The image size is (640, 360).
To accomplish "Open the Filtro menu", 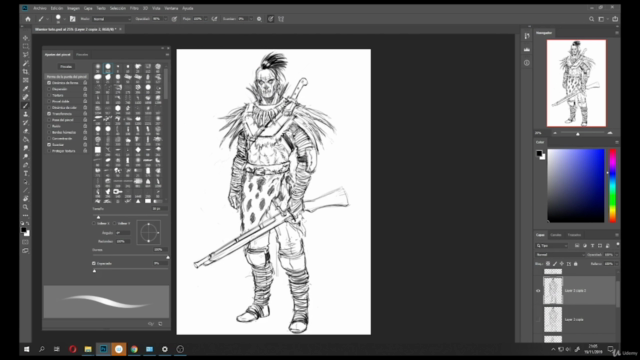I will pos(134,8).
